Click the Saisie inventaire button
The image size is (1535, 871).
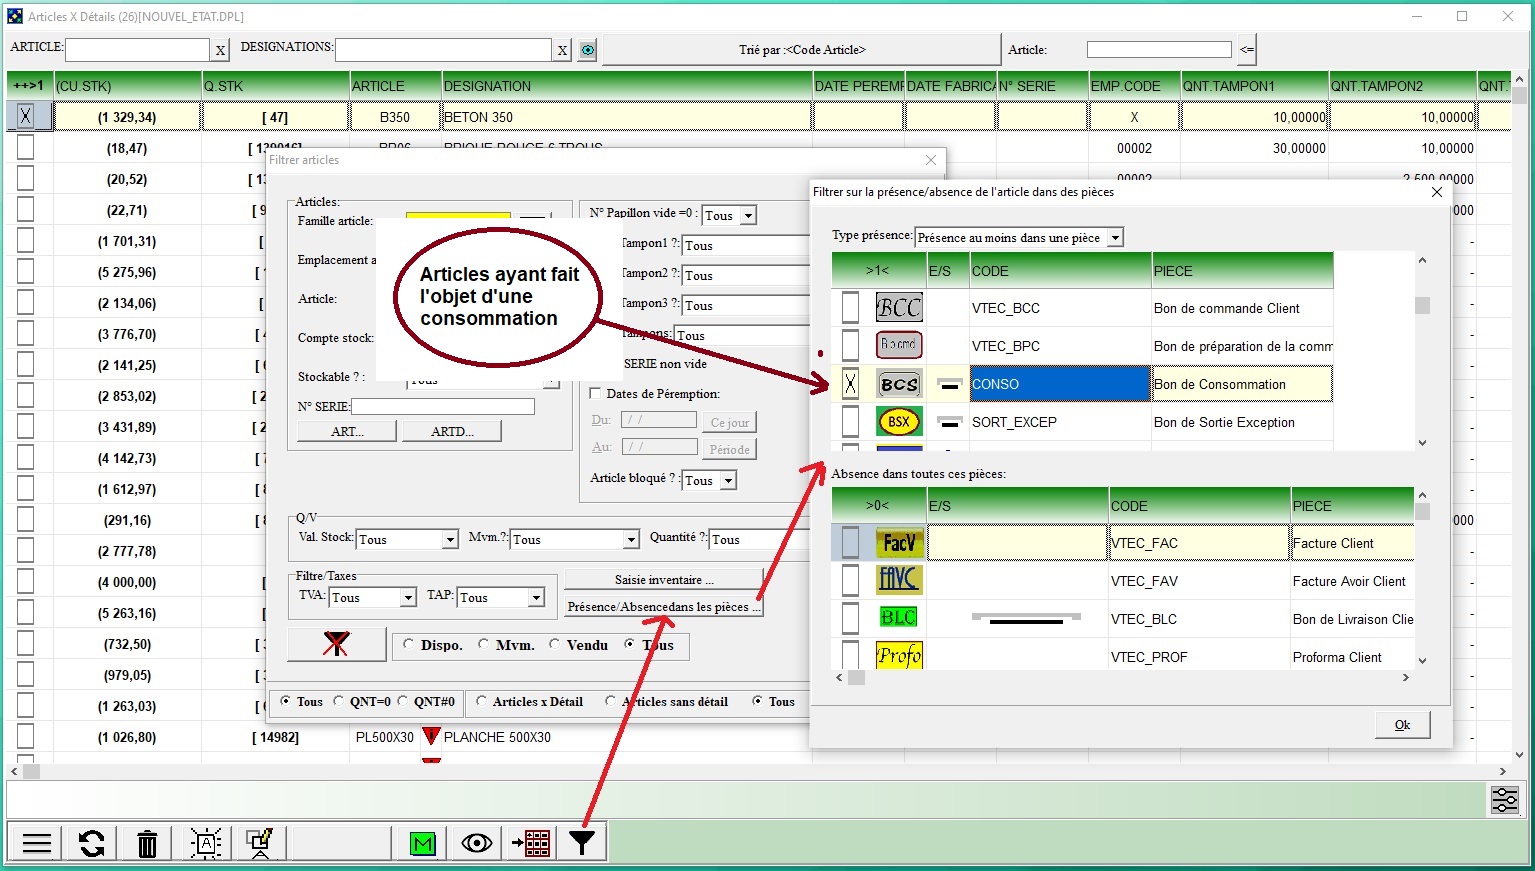point(664,580)
